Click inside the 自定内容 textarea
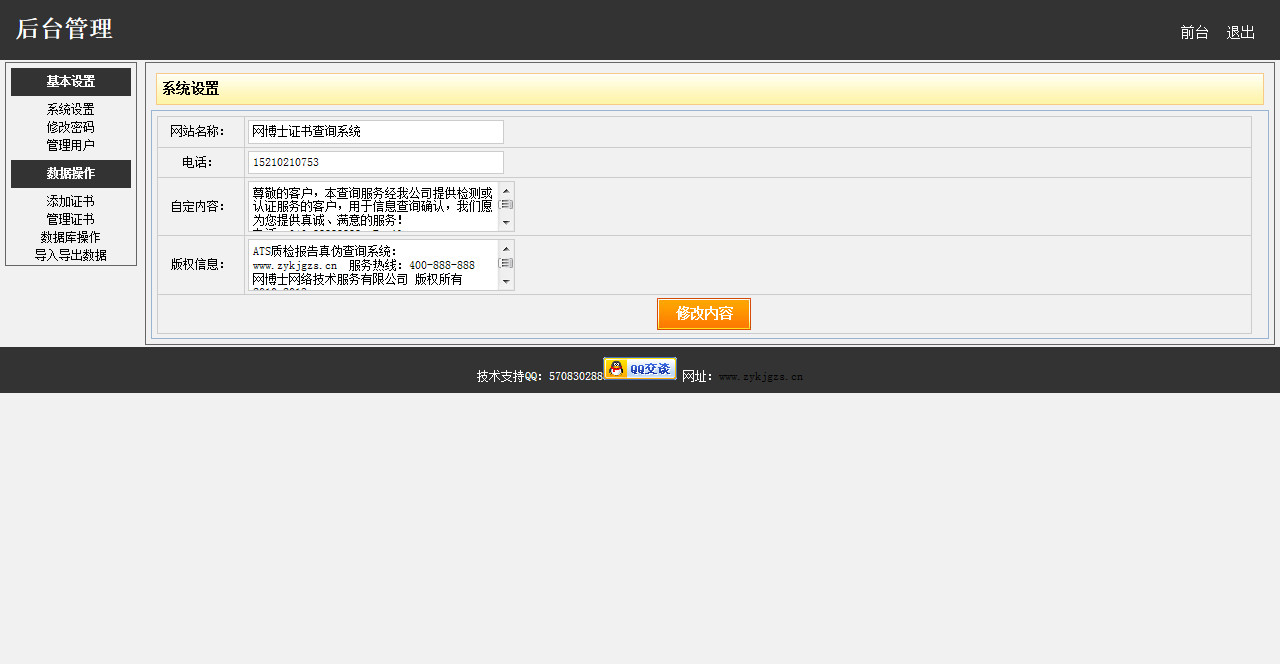The width and height of the screenshot is (1280, 664). [x=372, y=206]
